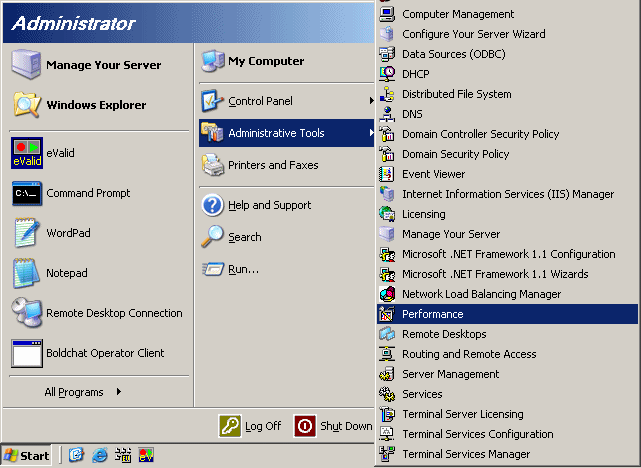Click the Computer Management icon

387,14
